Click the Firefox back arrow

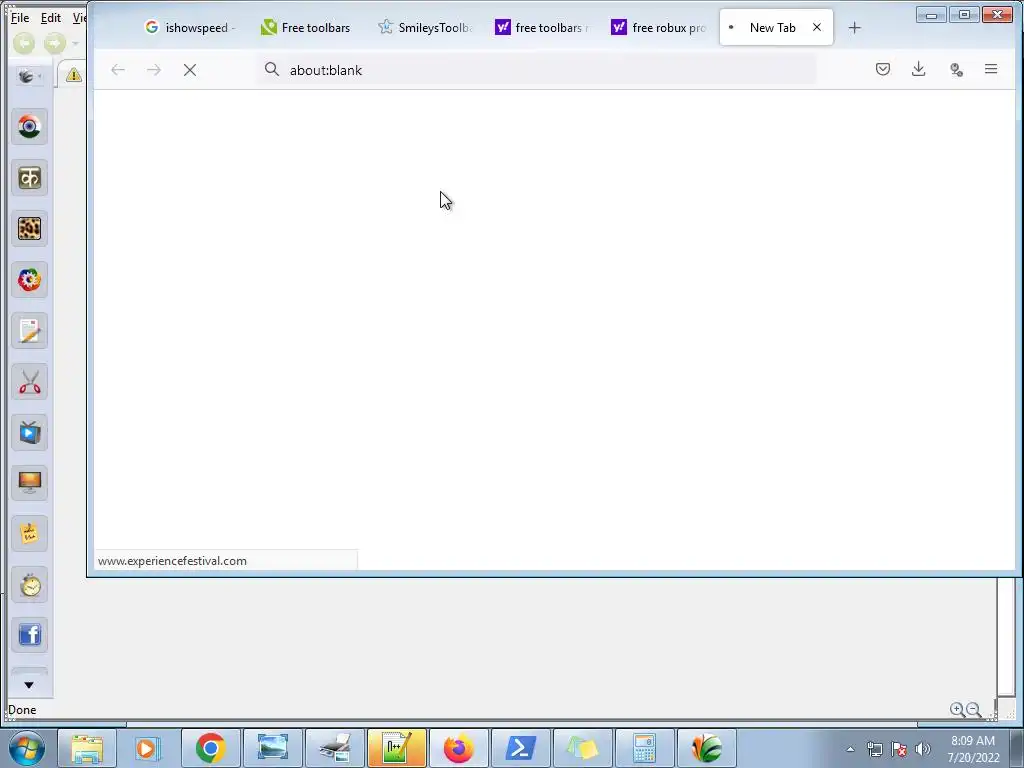click(x=118, y=70)
